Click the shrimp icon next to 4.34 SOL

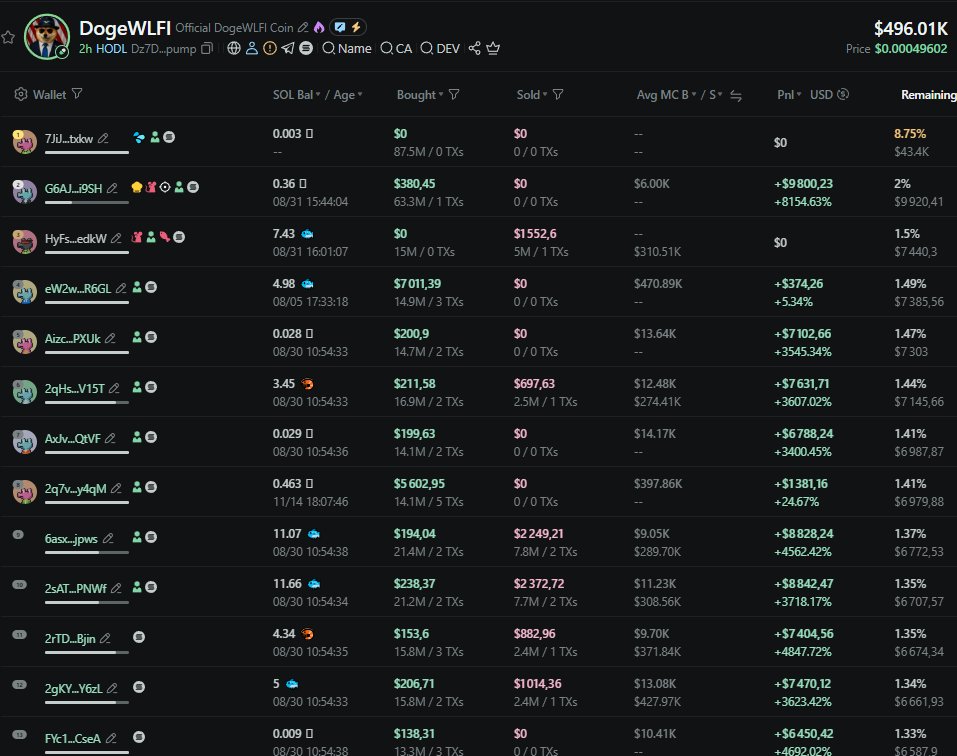point(308,634)
